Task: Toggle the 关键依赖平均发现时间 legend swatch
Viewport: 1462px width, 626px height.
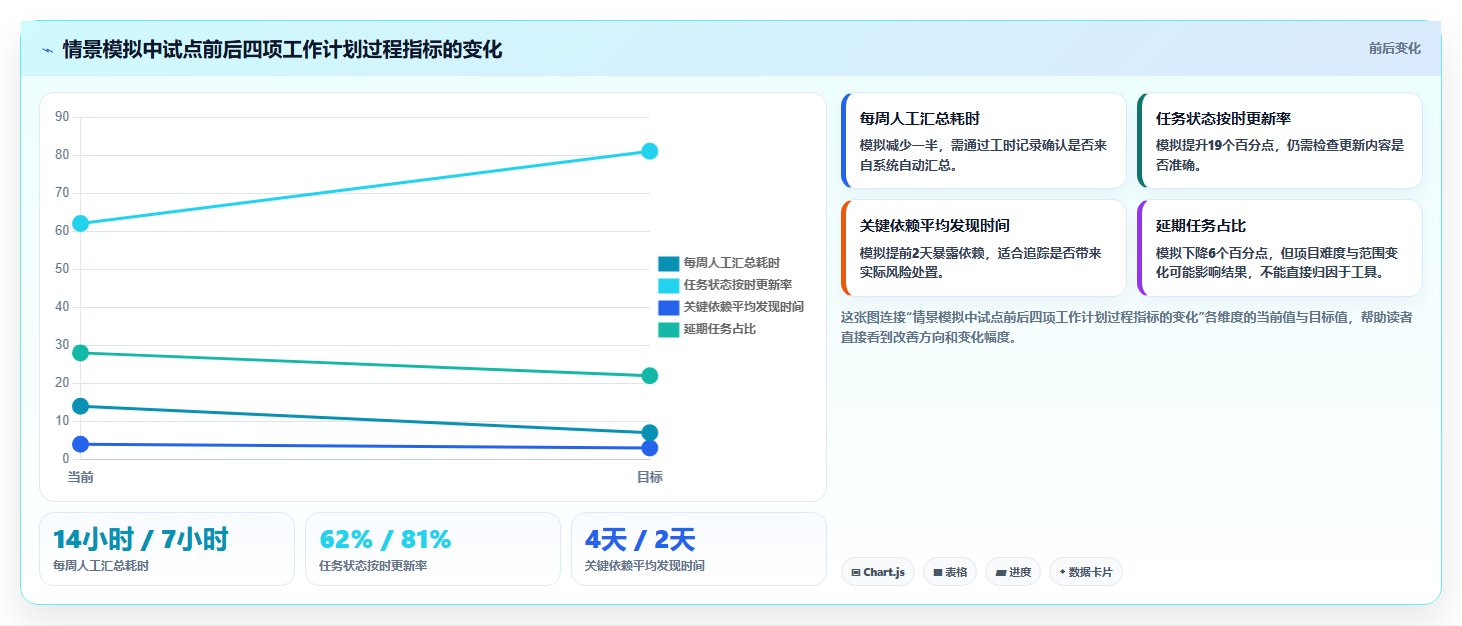Action: [668, 308]
